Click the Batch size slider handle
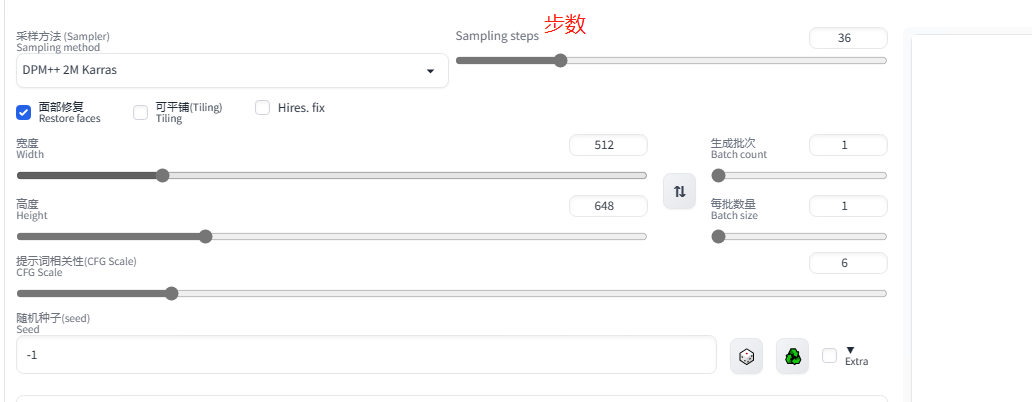 [x=718, y=236]
